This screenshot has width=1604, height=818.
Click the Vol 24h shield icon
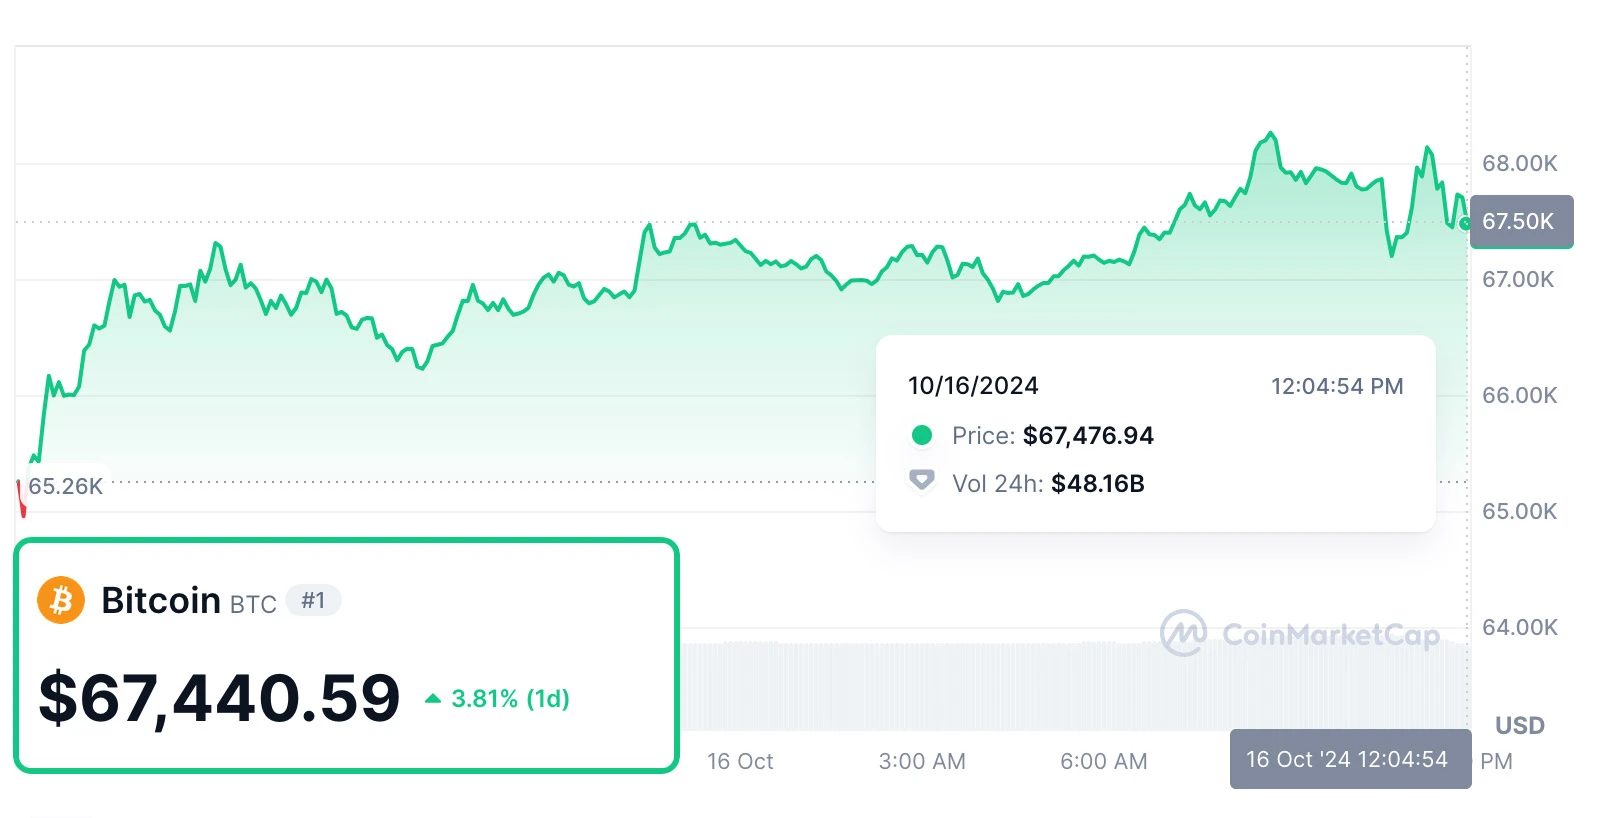(x=921, y=482)
